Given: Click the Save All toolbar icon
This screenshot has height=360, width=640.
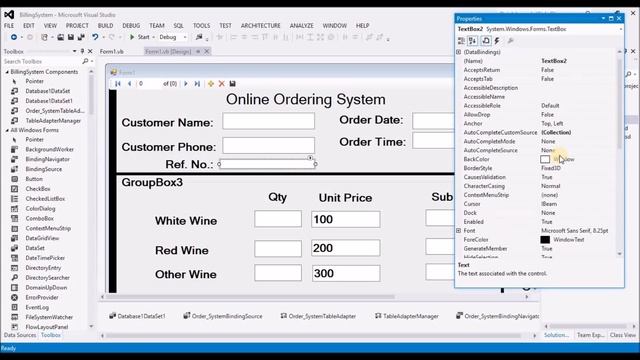Looking at the screenshot, I should point(81,37).
